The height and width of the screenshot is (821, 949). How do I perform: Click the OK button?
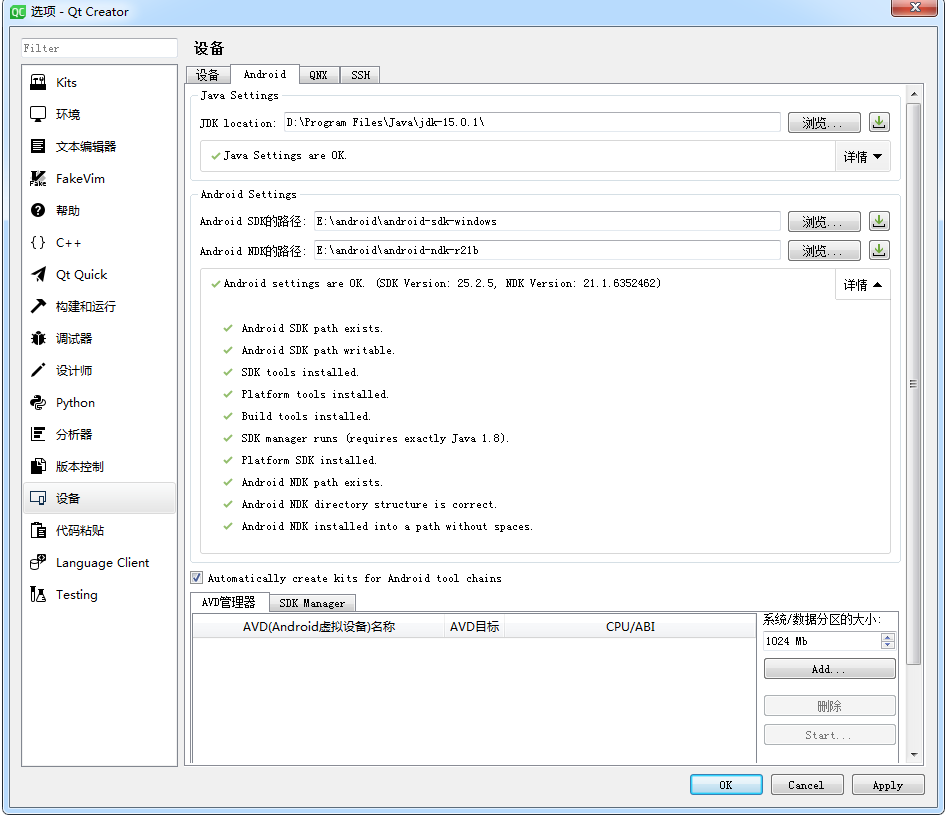click(726, 785)
